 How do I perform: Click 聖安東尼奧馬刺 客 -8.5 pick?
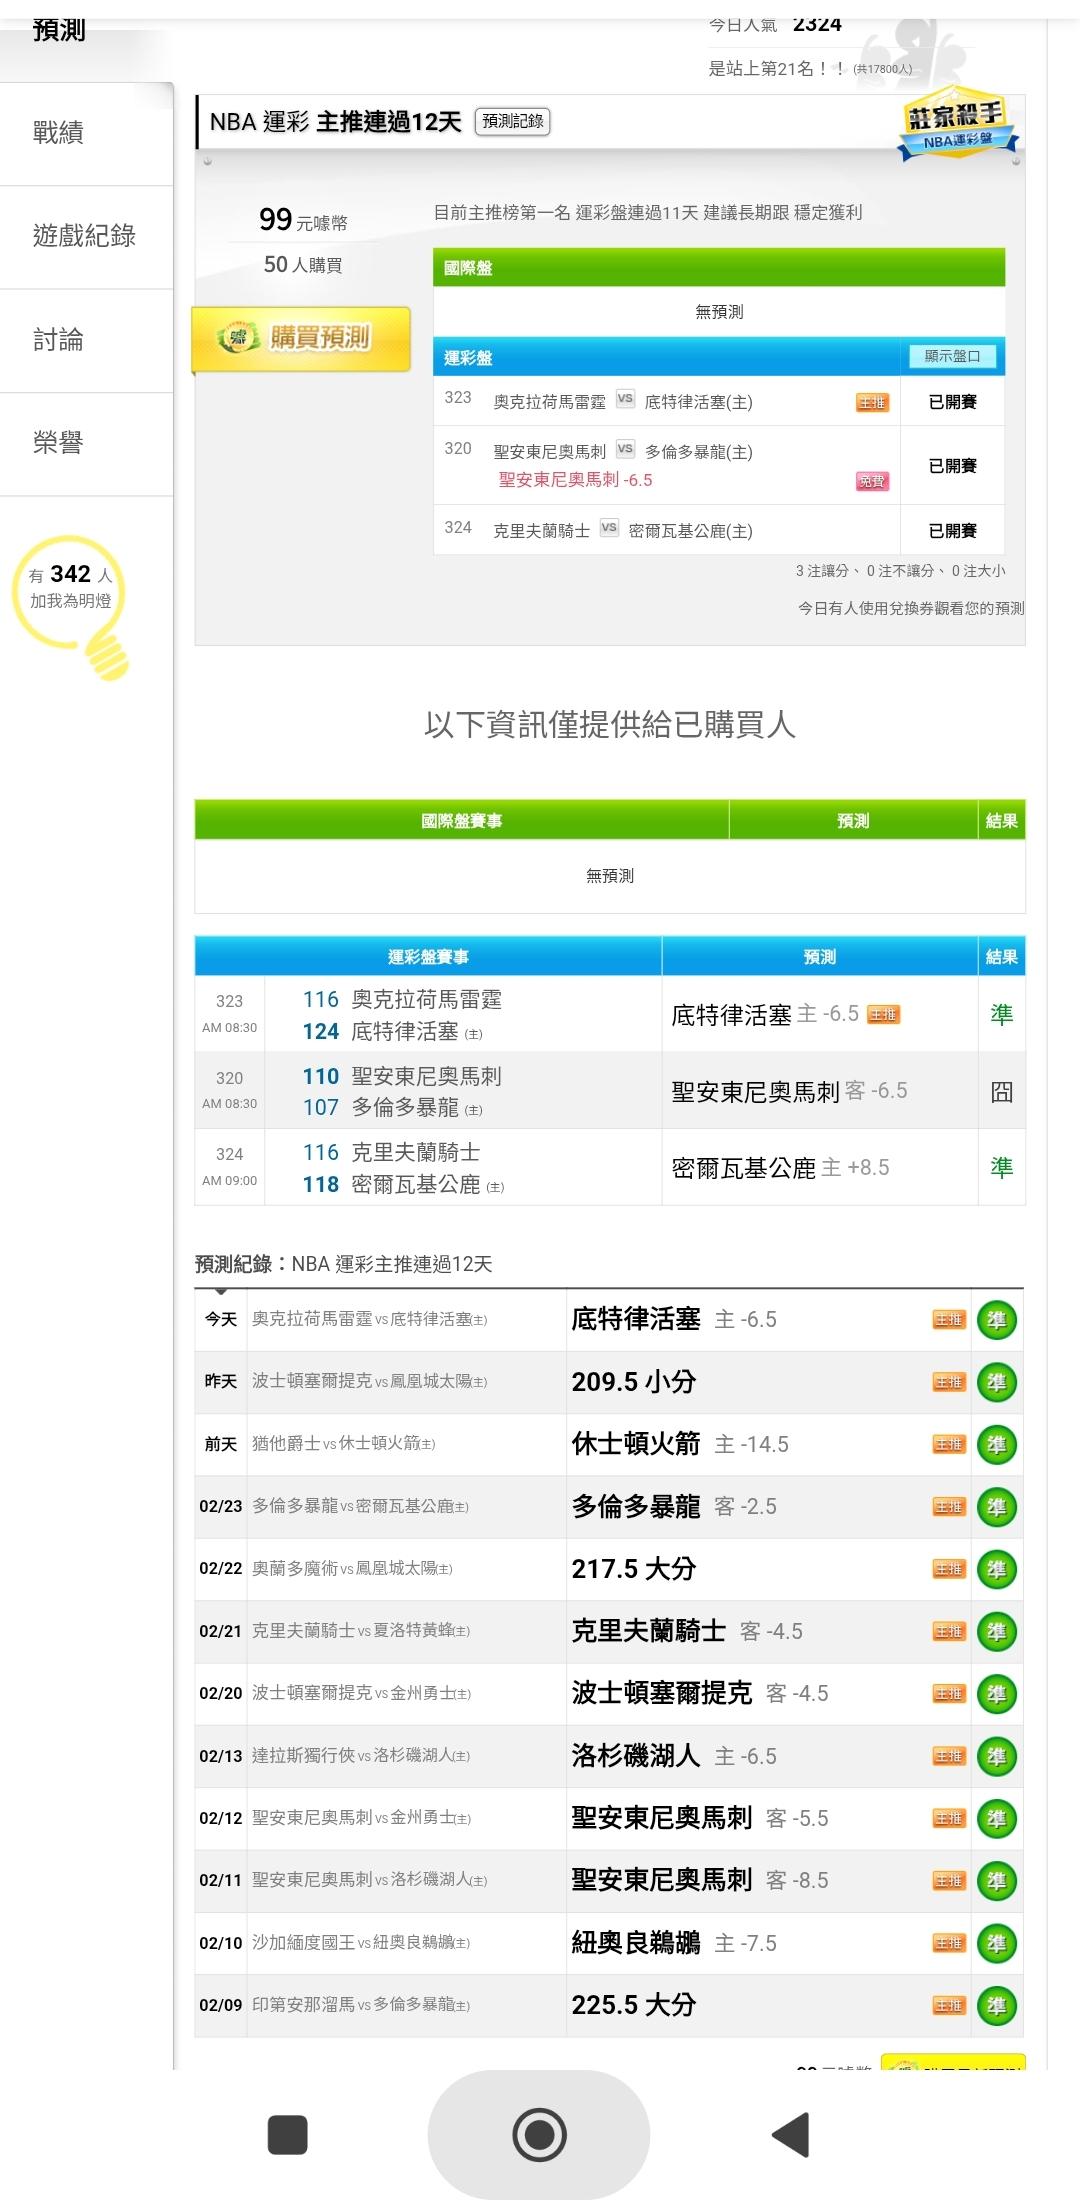click(700, 1881)
